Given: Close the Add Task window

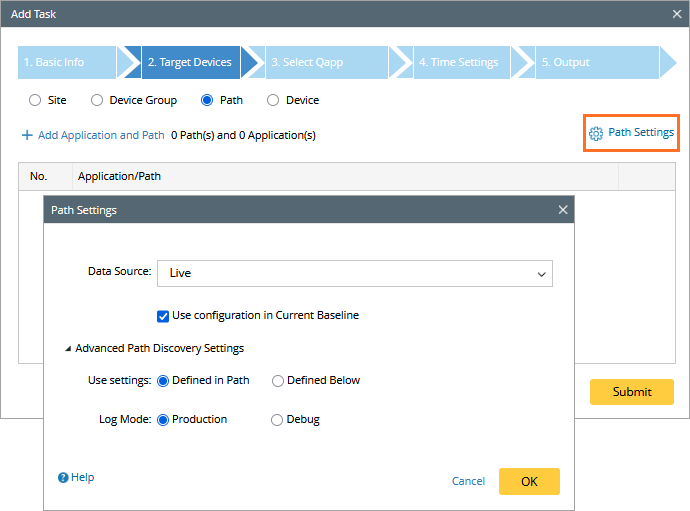Looking at the screenshot, I should click(677, 14).
